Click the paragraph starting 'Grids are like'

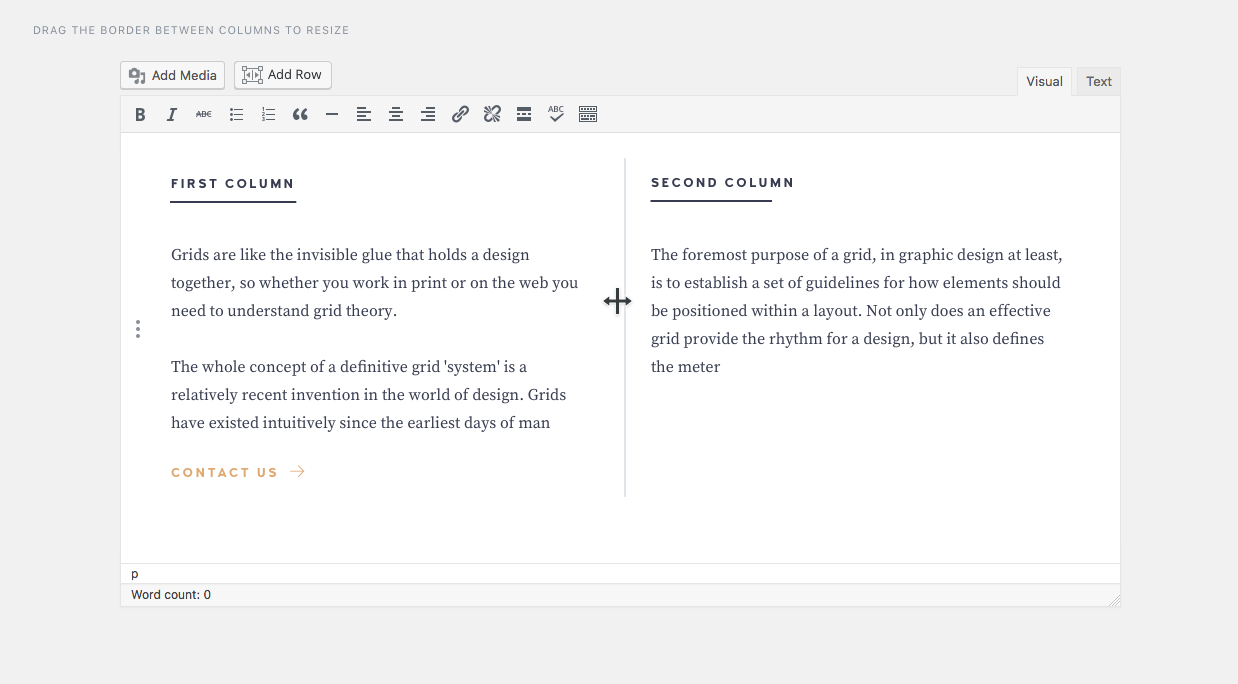[x=375, y=283]
